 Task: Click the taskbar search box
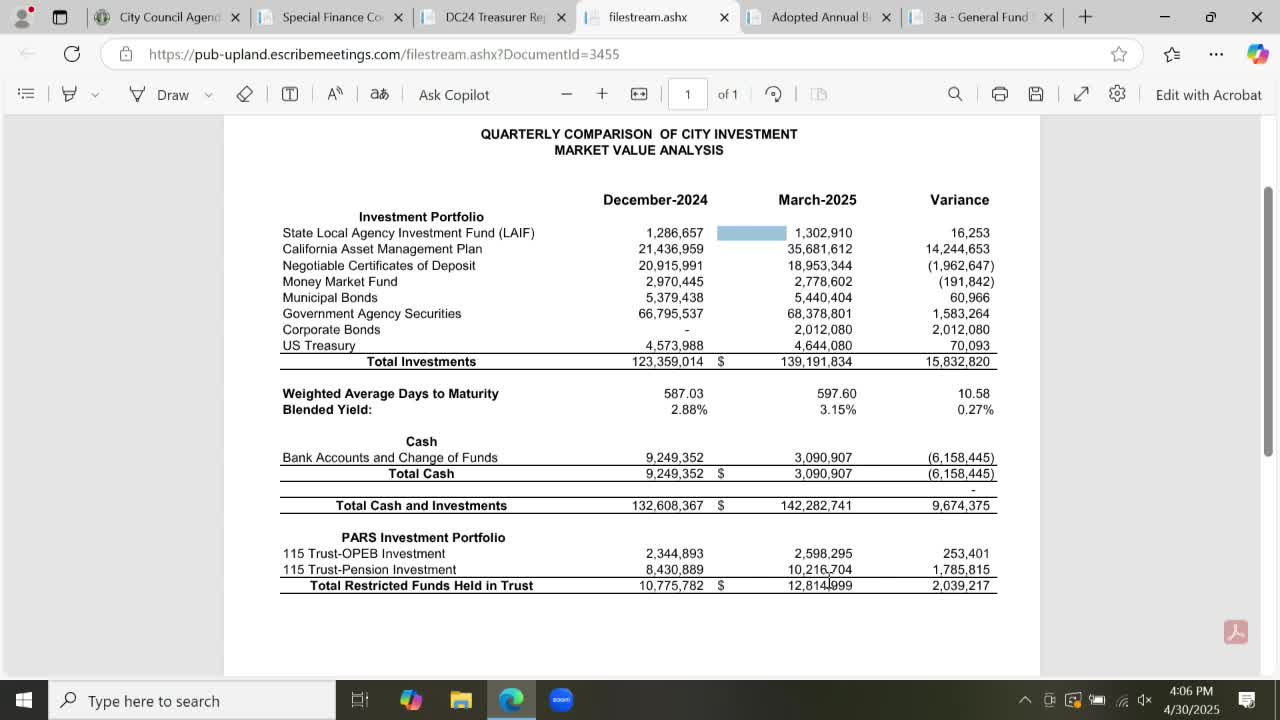[x=192, y=700]
